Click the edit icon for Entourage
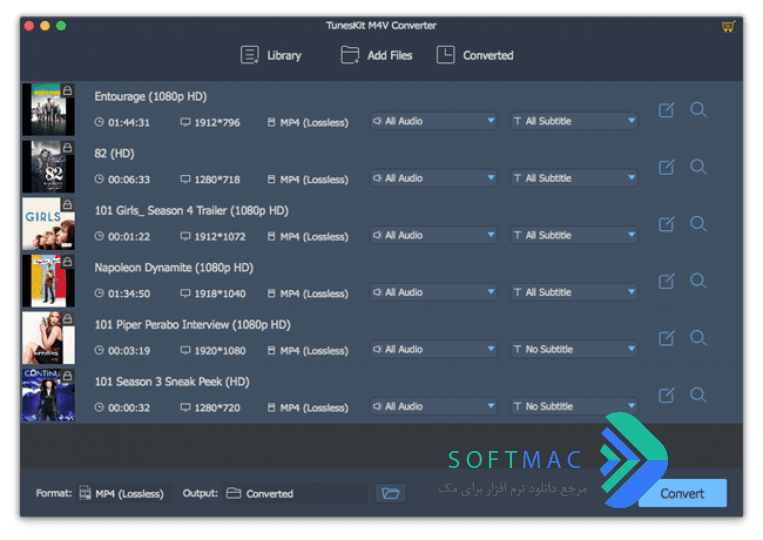The height and width of the screenshot is (540, 763). coord(666,110)
